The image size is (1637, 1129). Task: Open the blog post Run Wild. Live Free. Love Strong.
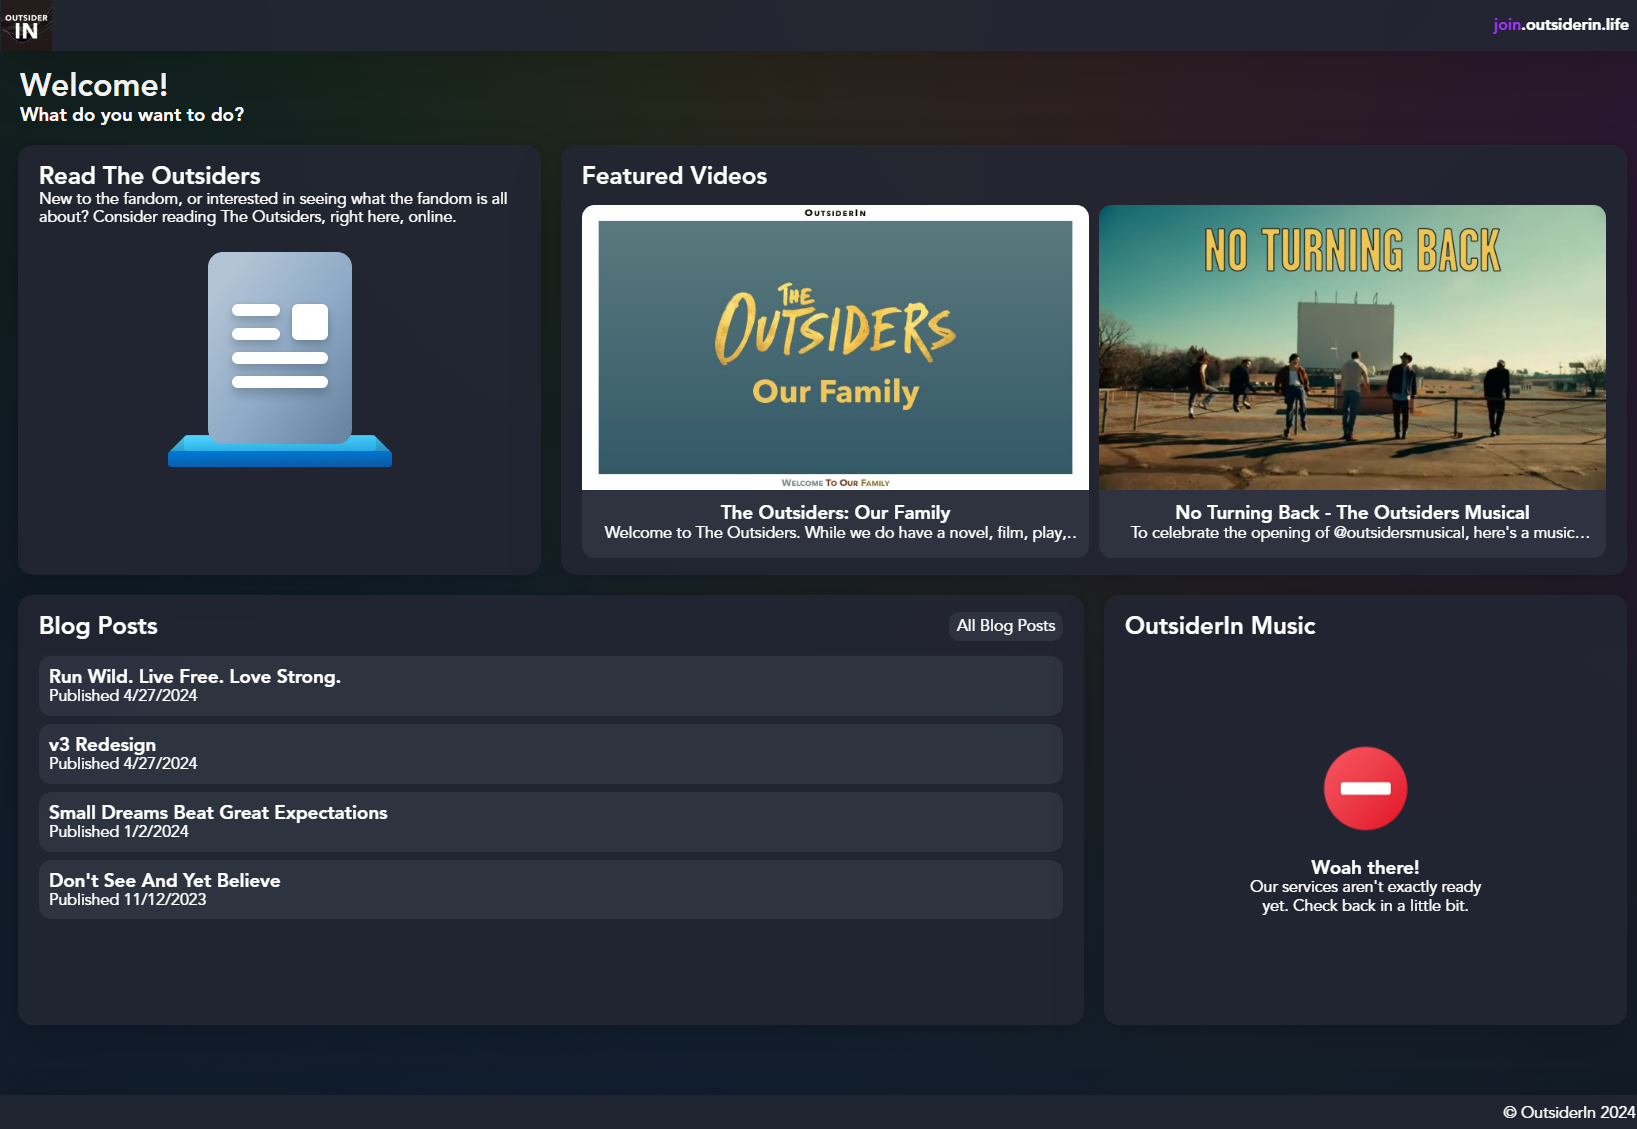tap(550, 685)
